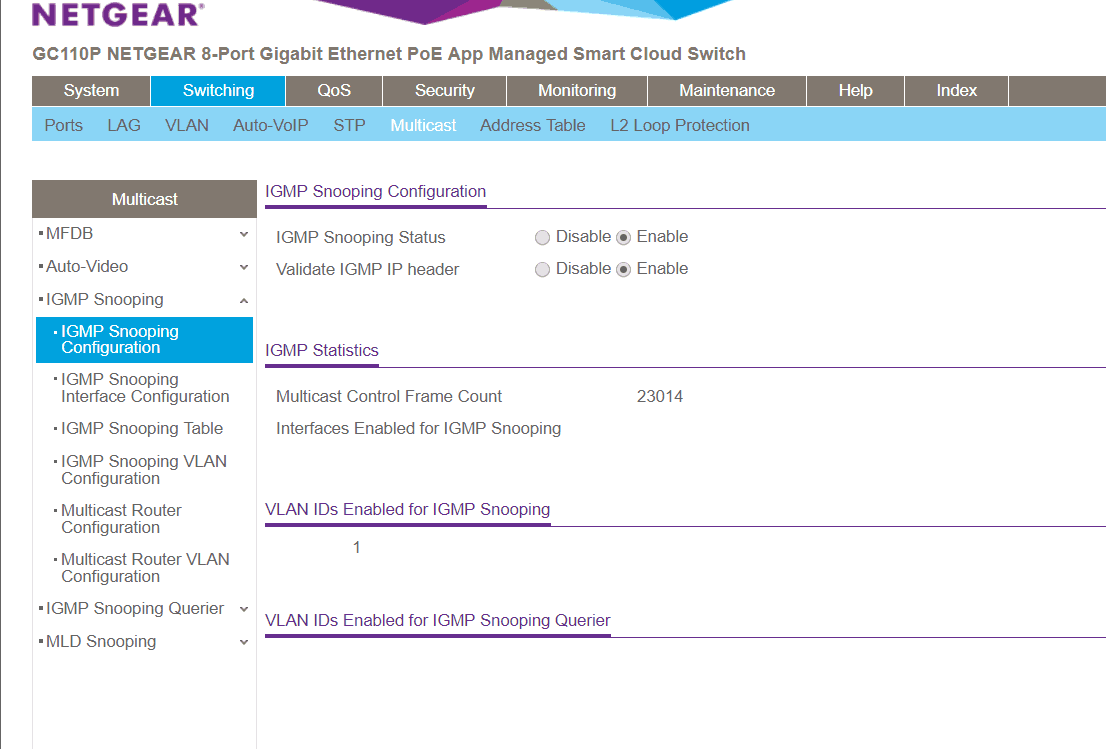Viewport: 1106px width, 749px height.
Task: Open L2 Loop Protection submenu
Action: pyautogui.click(x=679, y=126)
